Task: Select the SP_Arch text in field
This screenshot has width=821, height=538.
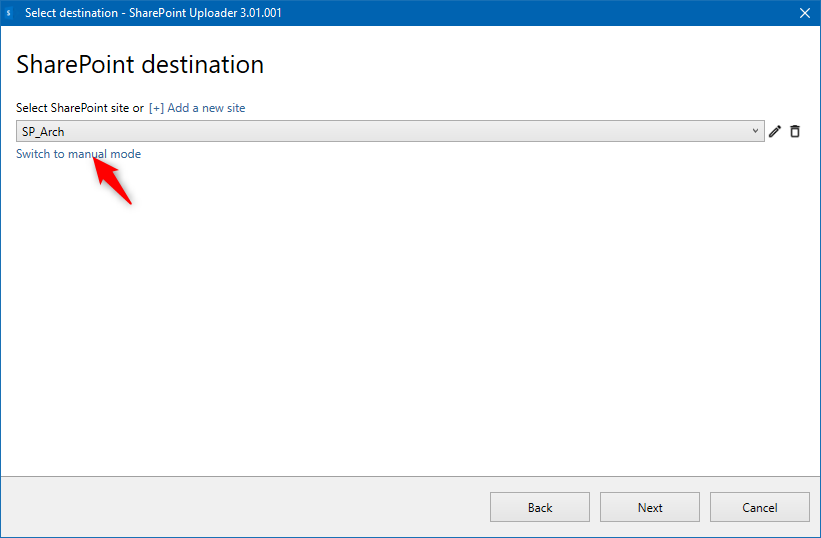Action: pyautogui.click(x=43, y=131)
